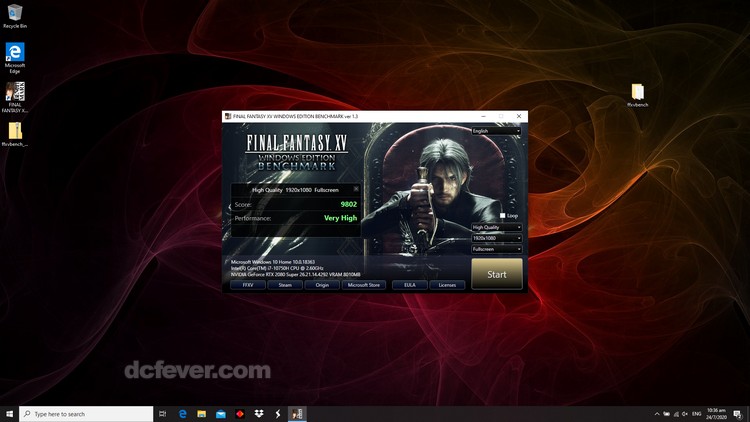The image size is (750, 422).
Task: Open the Licenses button
Action: coord(447,285)
